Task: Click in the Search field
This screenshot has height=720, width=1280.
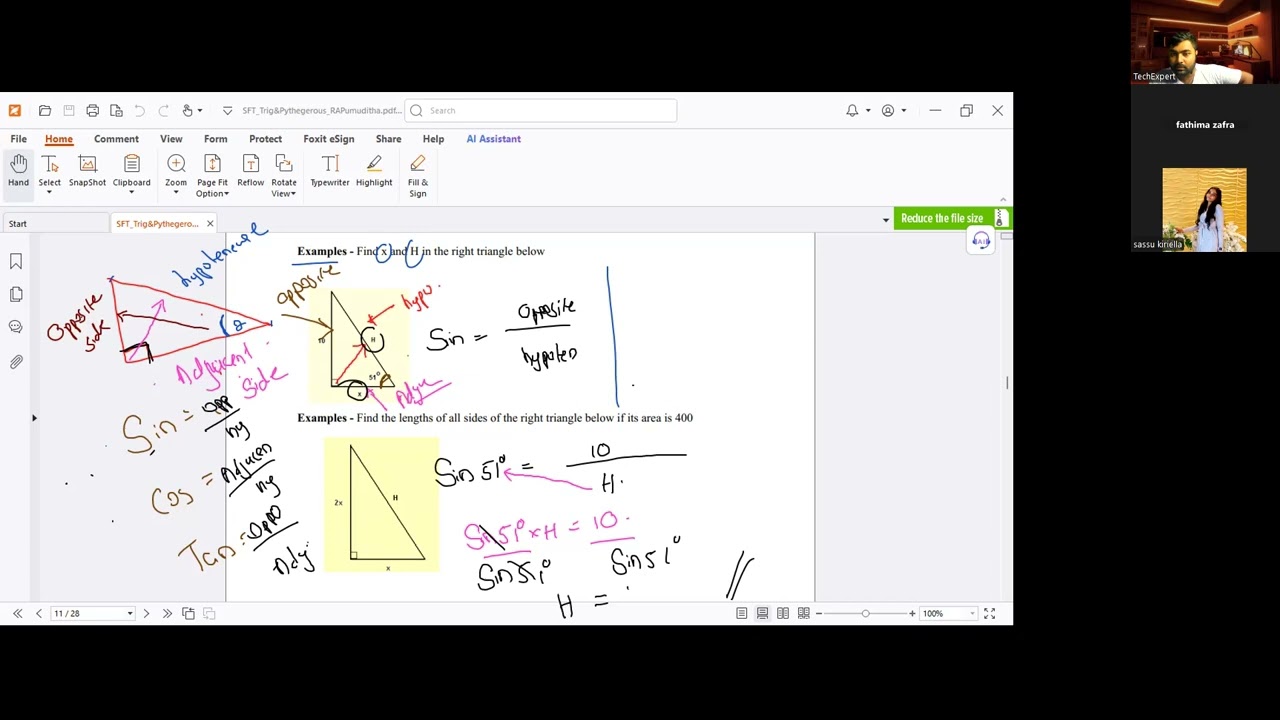Action: 541,111
